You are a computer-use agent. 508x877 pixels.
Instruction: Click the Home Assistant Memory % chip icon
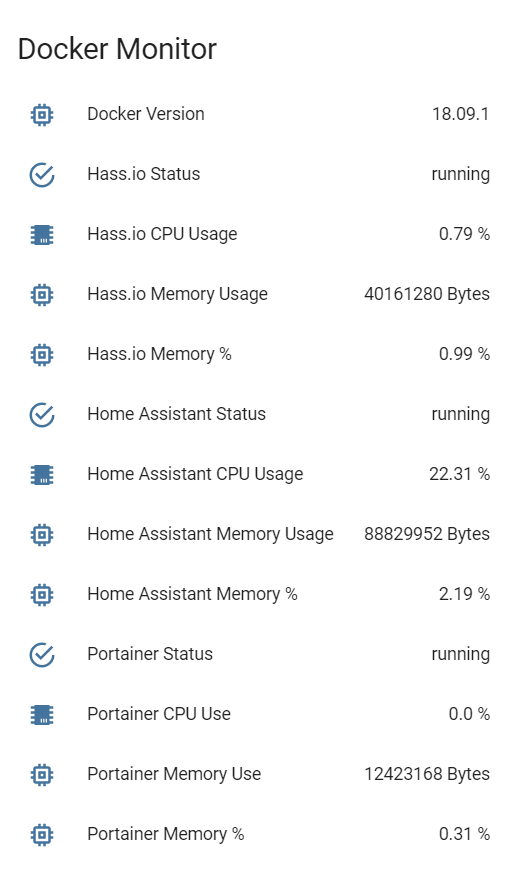(x=42, y=595)
